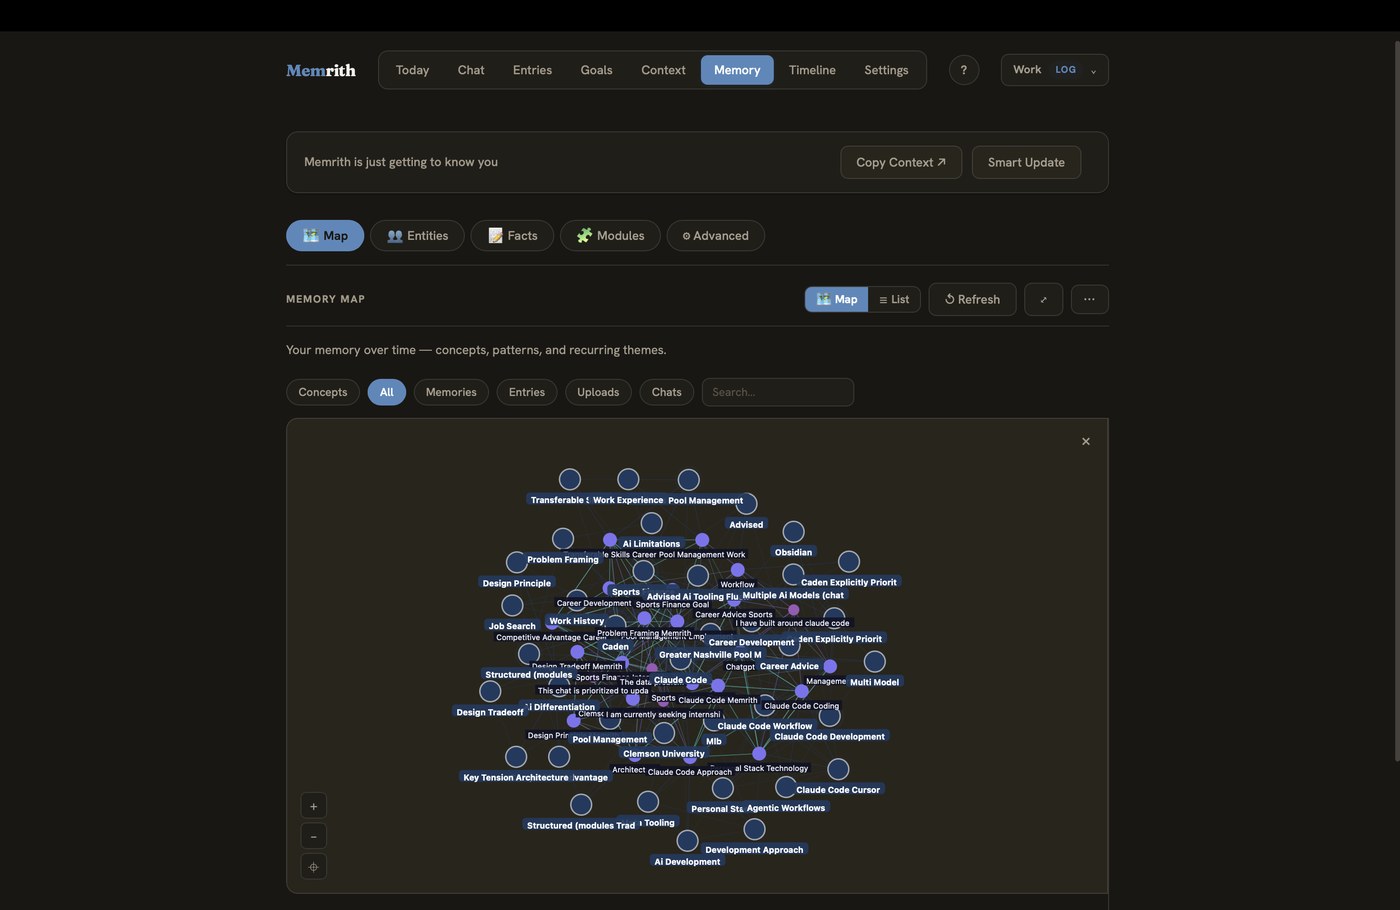
Task: Filter by Uploads
Action: 598,392
